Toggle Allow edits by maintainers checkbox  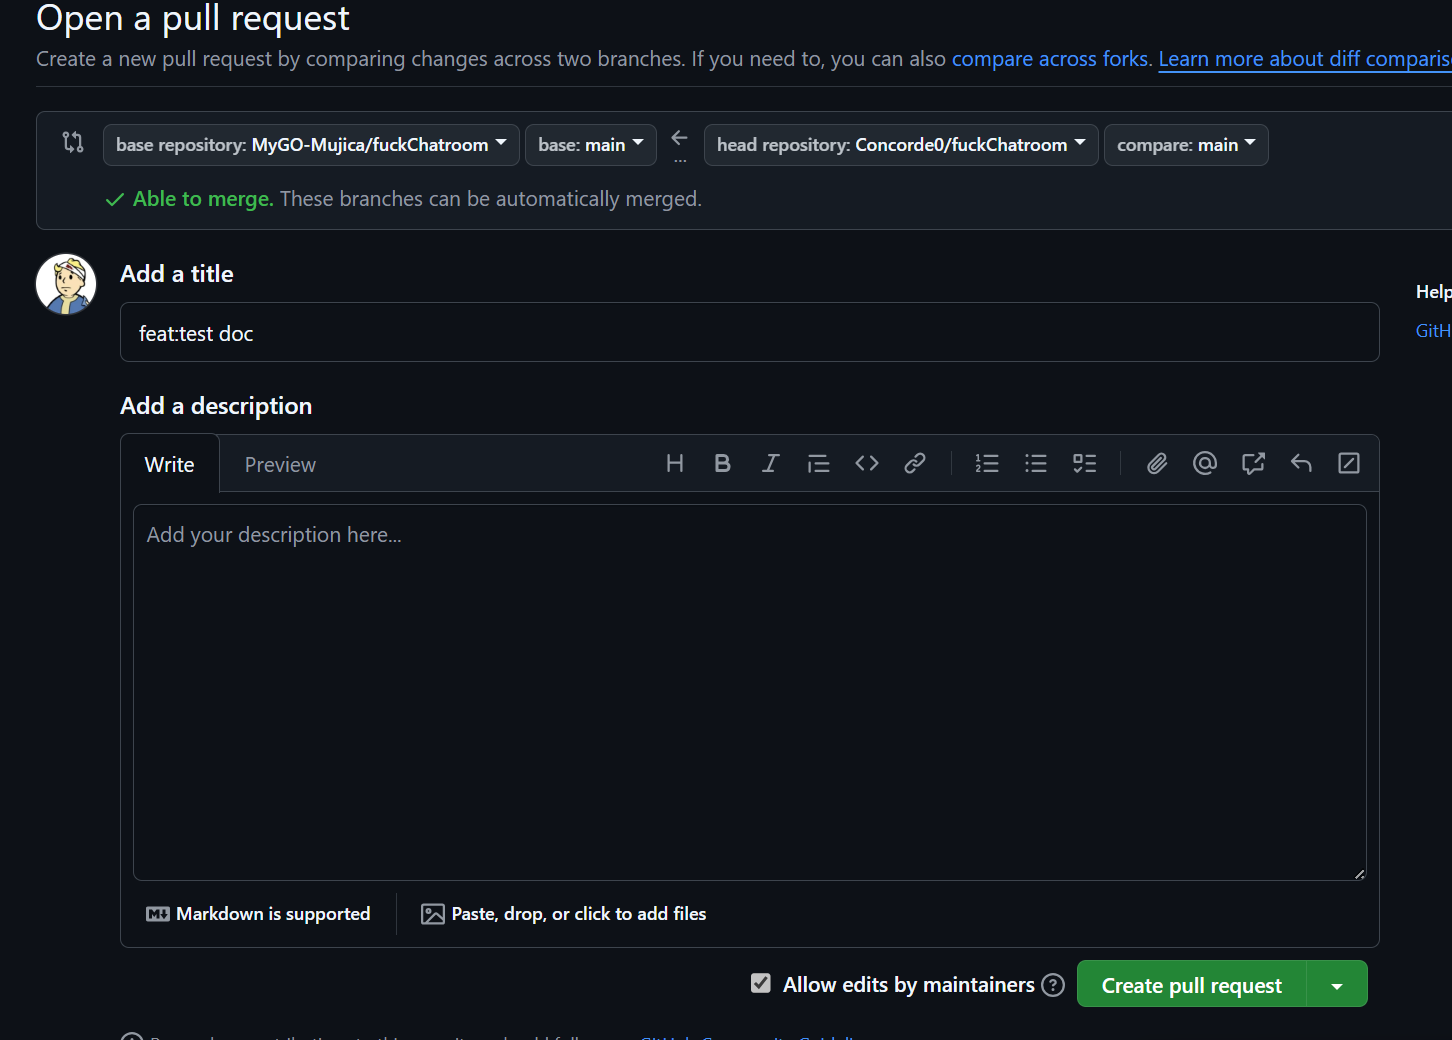point(761,983)
